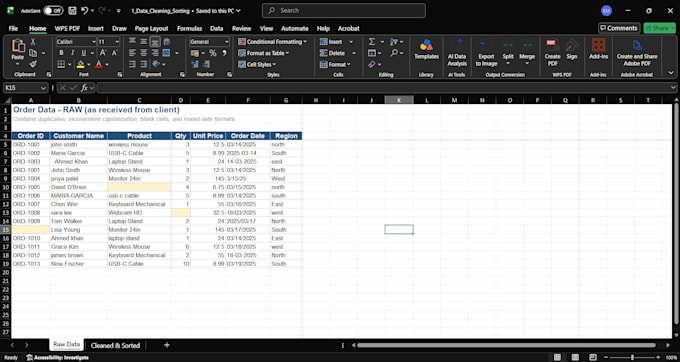Click the Increase Indent icon

click(x=144, y=64)
